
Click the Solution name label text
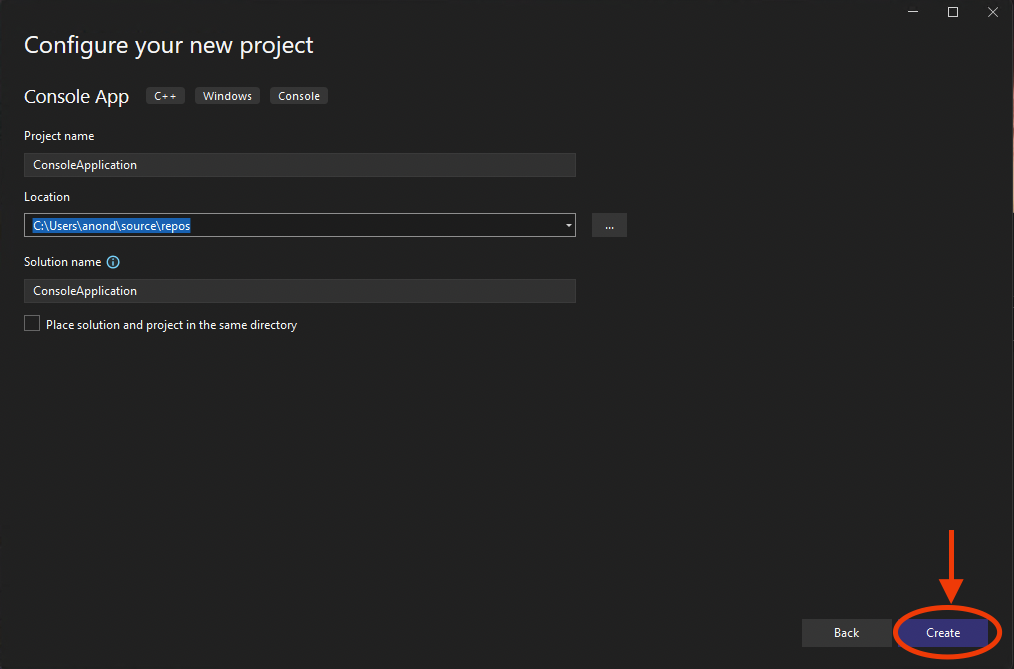point(62,262)
